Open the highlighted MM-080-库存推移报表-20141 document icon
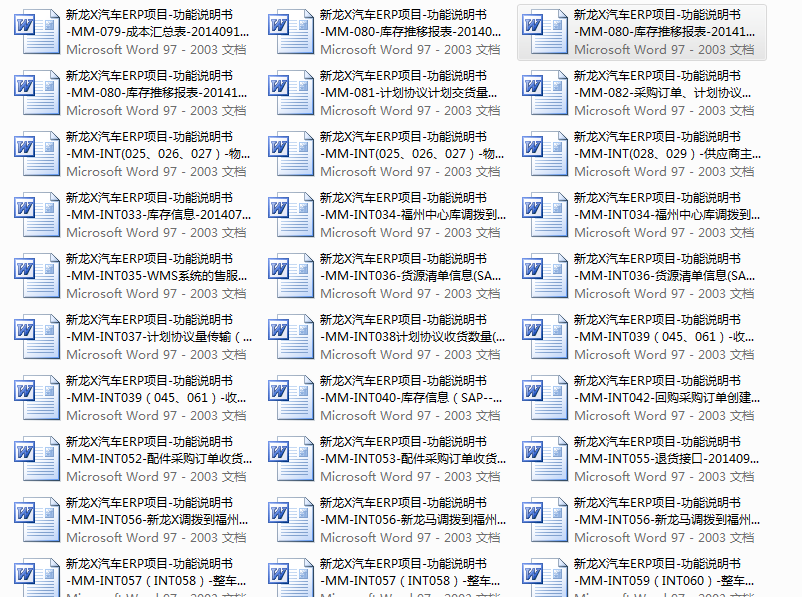 (544, 32)
